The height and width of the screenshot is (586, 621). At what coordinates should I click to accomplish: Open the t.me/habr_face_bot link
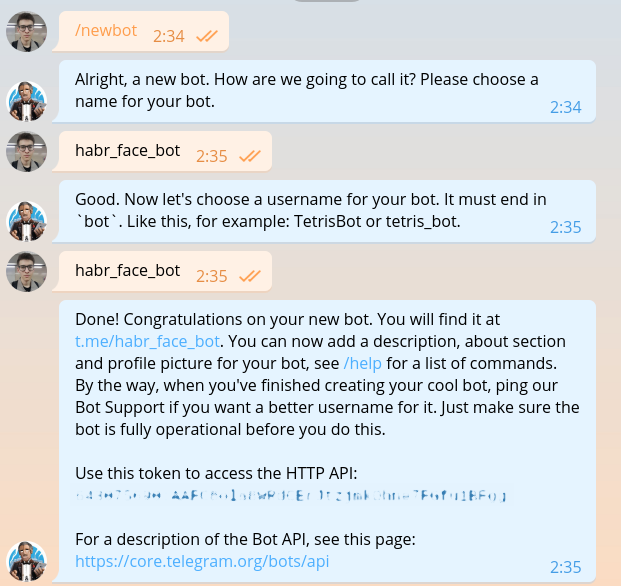147,341
